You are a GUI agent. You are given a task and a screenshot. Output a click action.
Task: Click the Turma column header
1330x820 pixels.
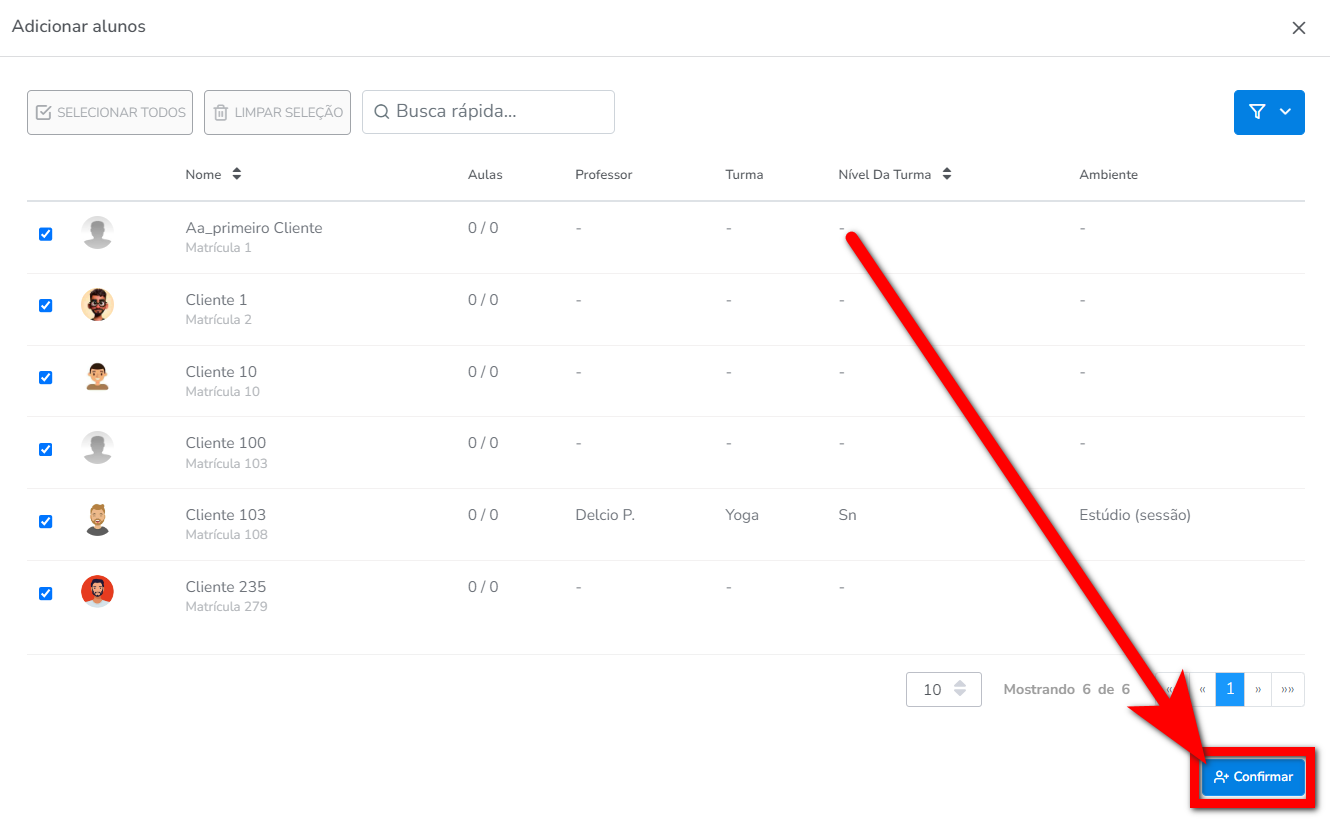(x=744, y=174)
